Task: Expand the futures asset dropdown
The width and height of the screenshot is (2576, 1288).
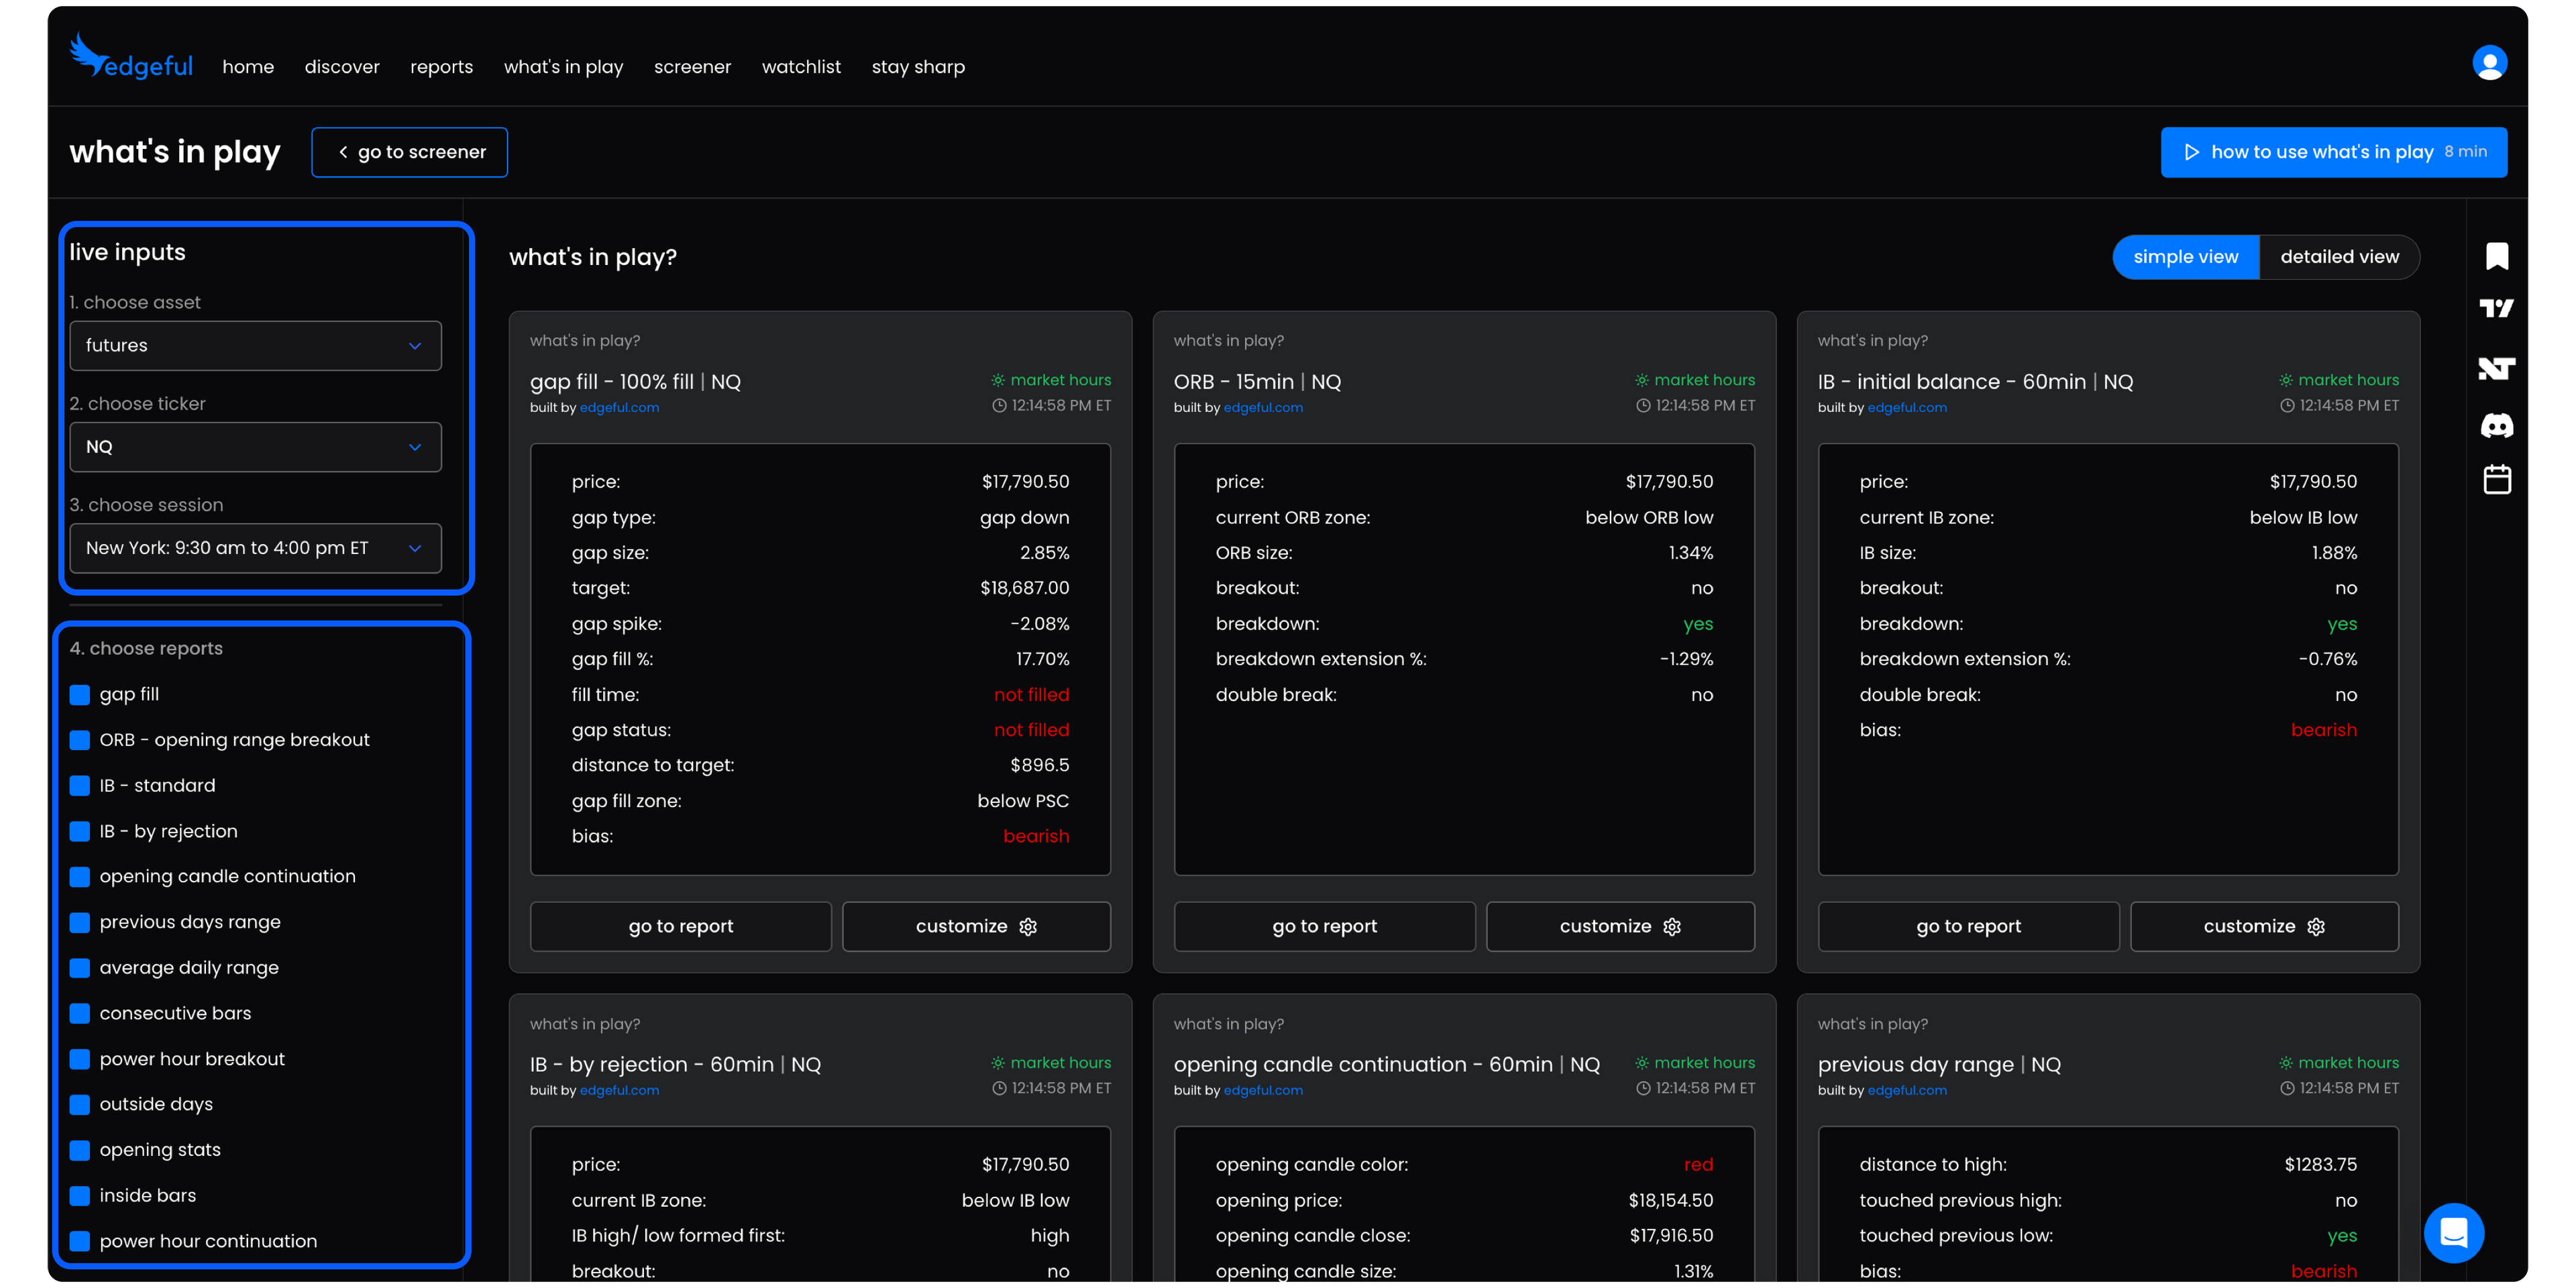Action: (255, 346)
